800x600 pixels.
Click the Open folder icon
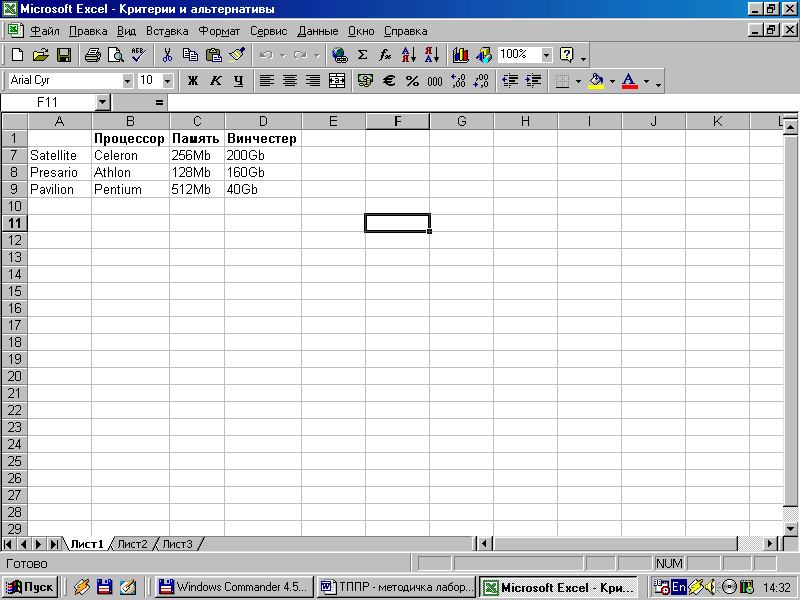pyautogui.click(x=40, y=55)
